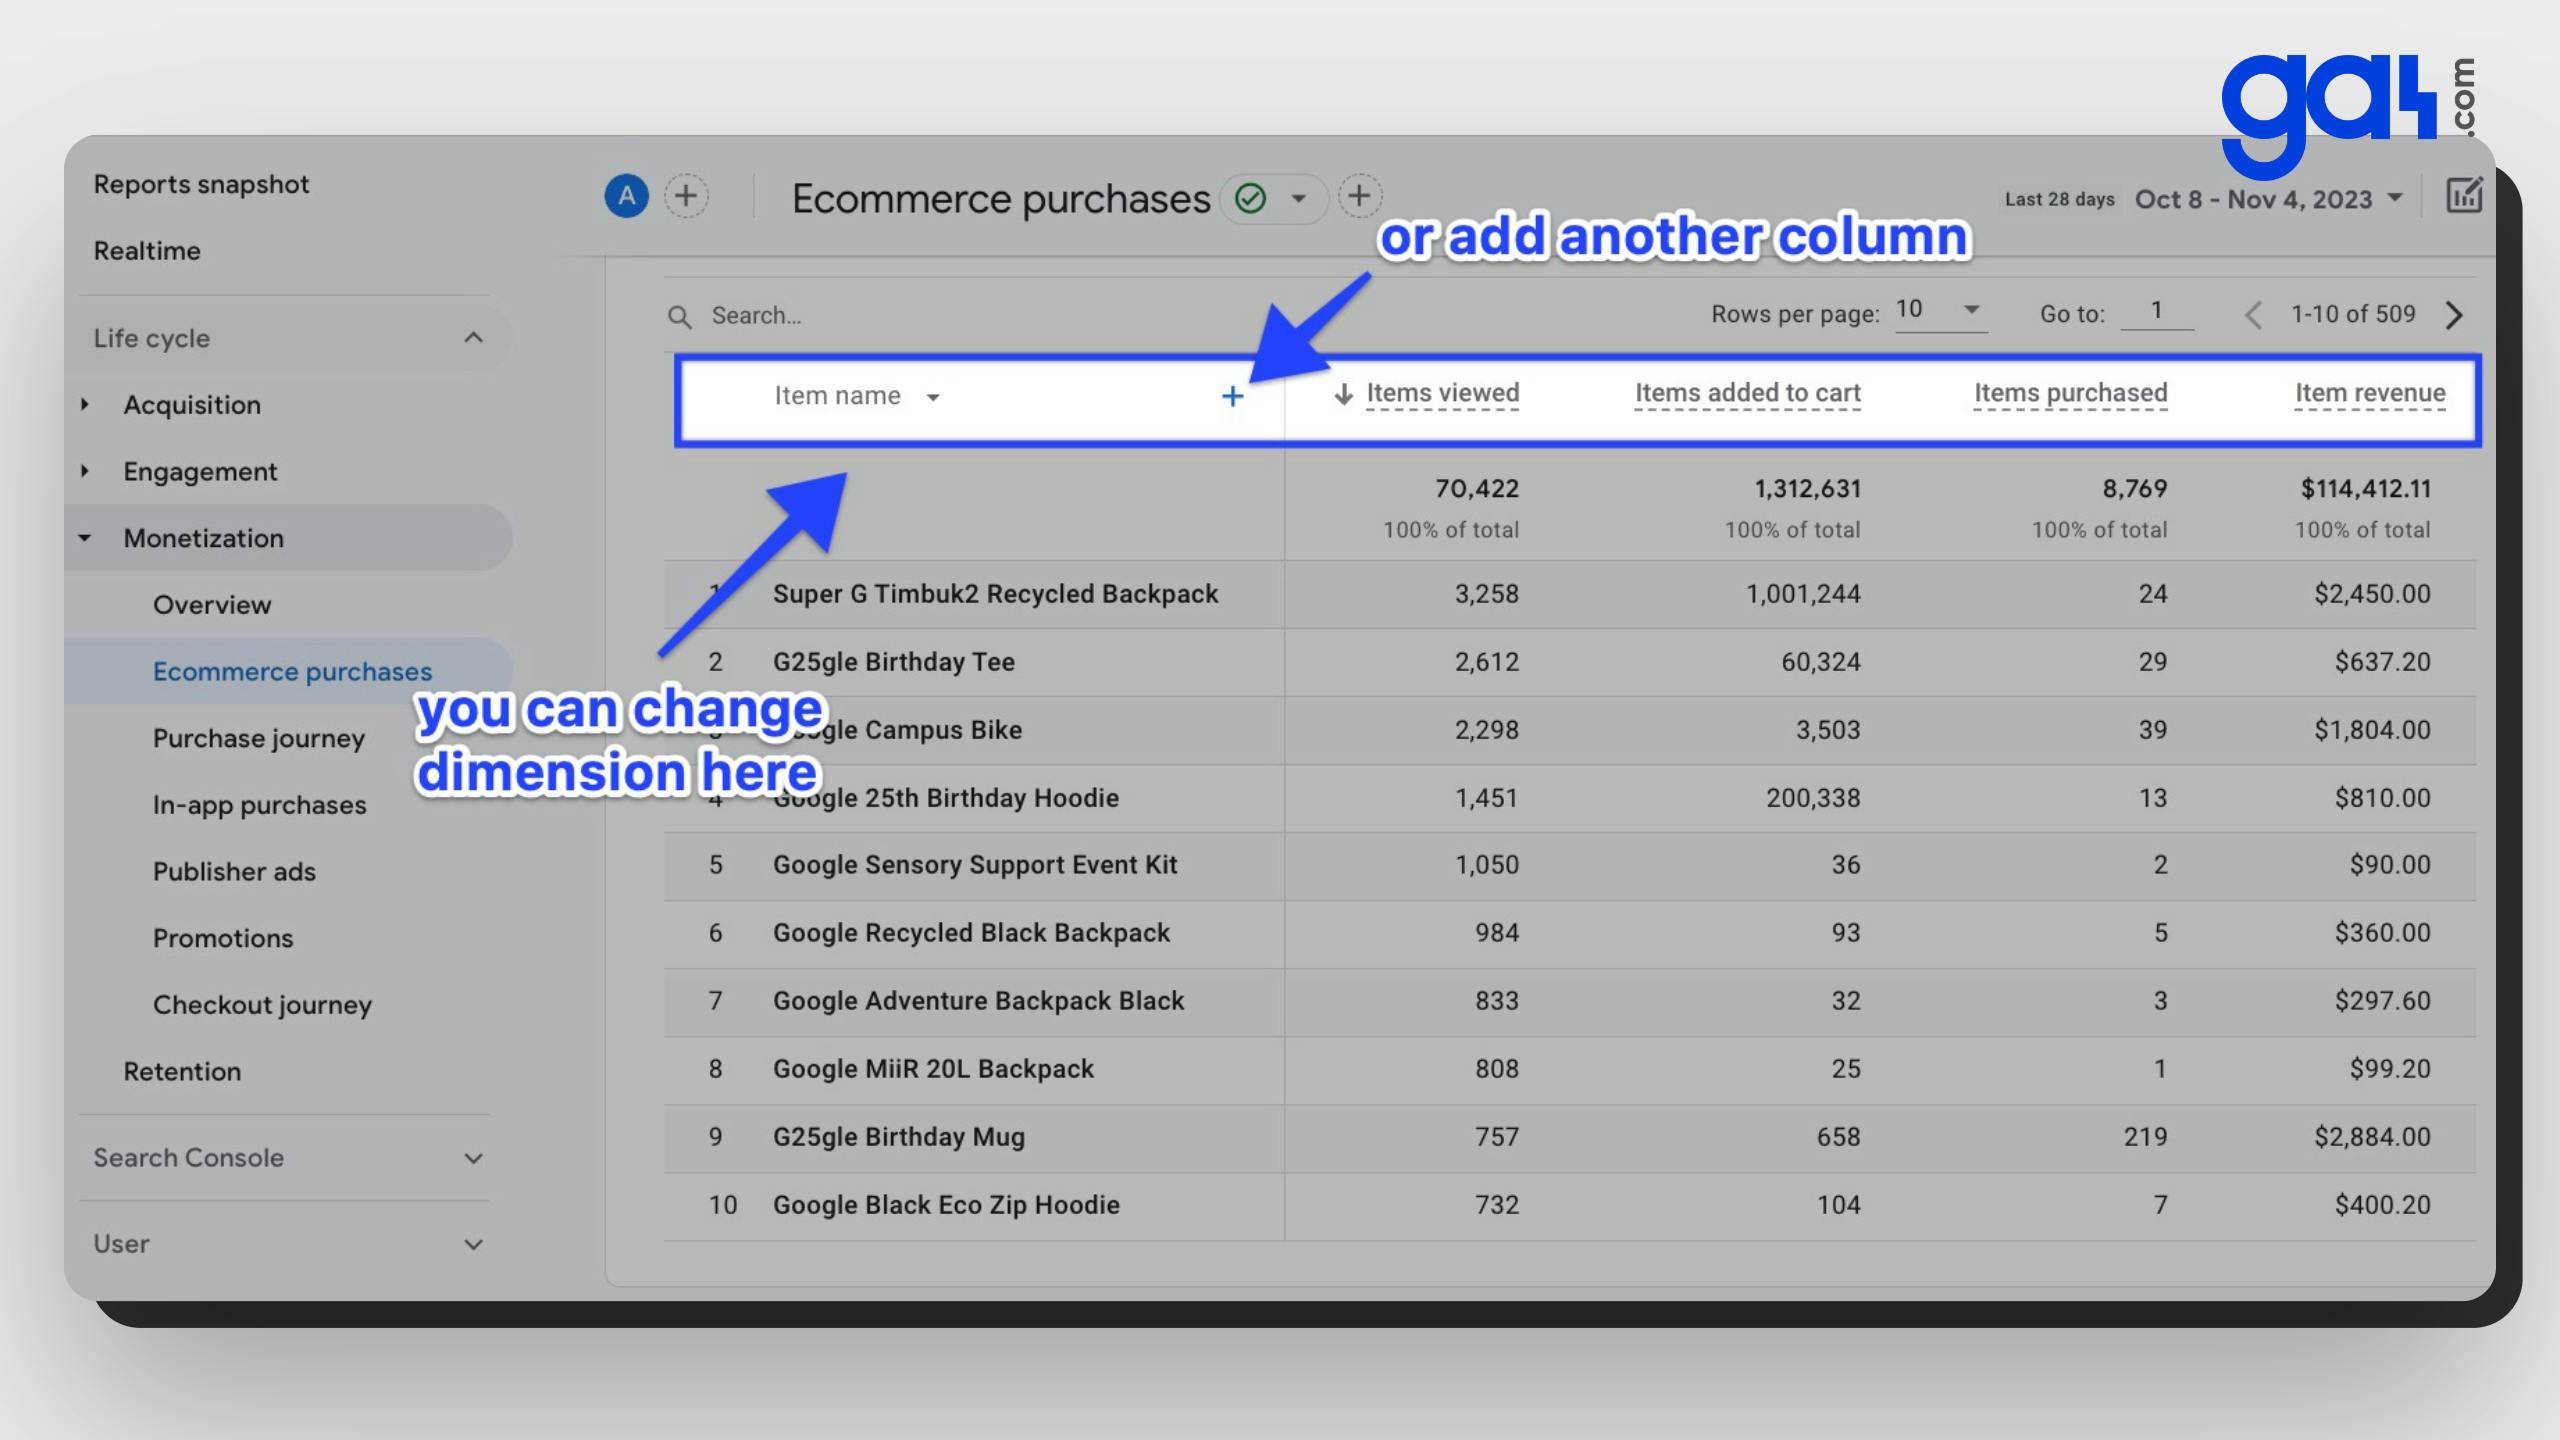Click the Purchase journey navigation link

coord(258,737)
